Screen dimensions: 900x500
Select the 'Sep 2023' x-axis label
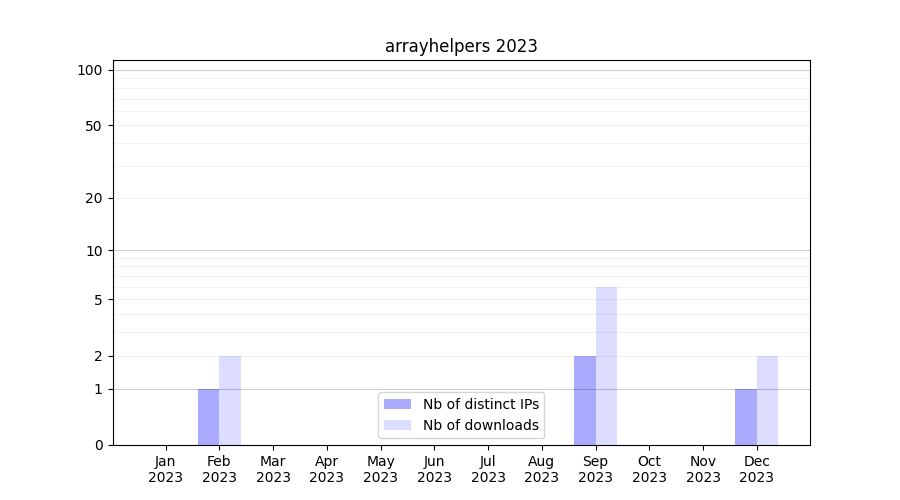595,469
